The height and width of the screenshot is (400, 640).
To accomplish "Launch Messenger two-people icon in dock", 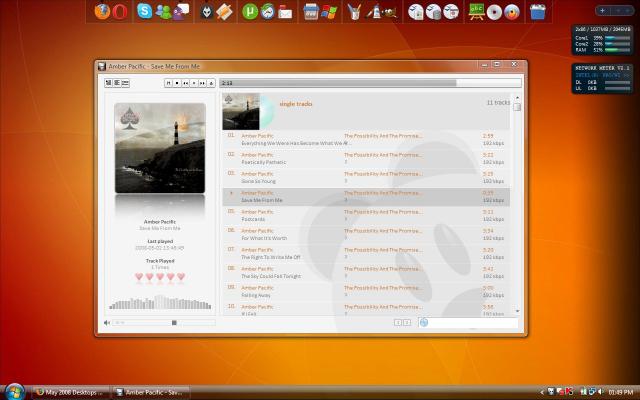I will [x=163, y=12].
